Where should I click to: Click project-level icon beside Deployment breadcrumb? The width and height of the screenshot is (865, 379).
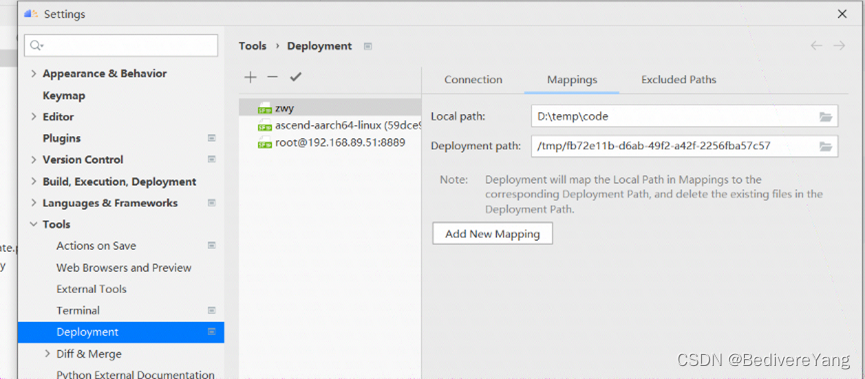[x=368, y=46]
